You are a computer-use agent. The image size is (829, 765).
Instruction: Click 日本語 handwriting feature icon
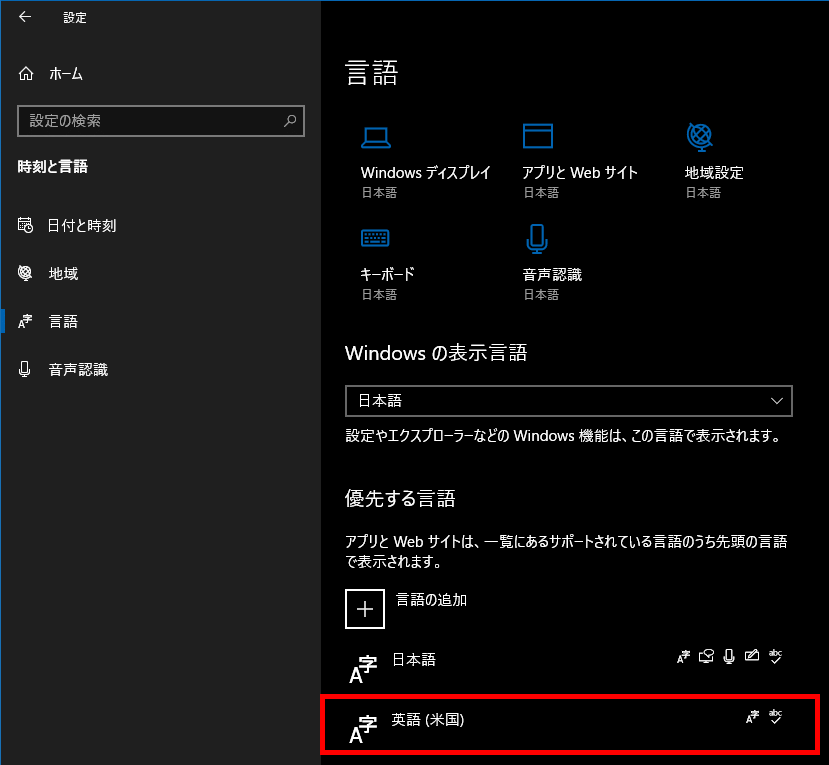752,656
